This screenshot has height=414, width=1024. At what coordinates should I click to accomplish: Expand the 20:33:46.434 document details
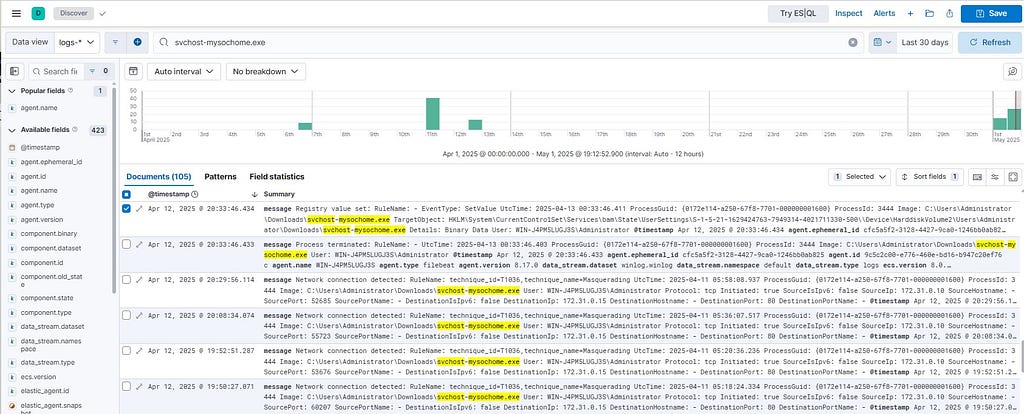(x=139, y=208)
